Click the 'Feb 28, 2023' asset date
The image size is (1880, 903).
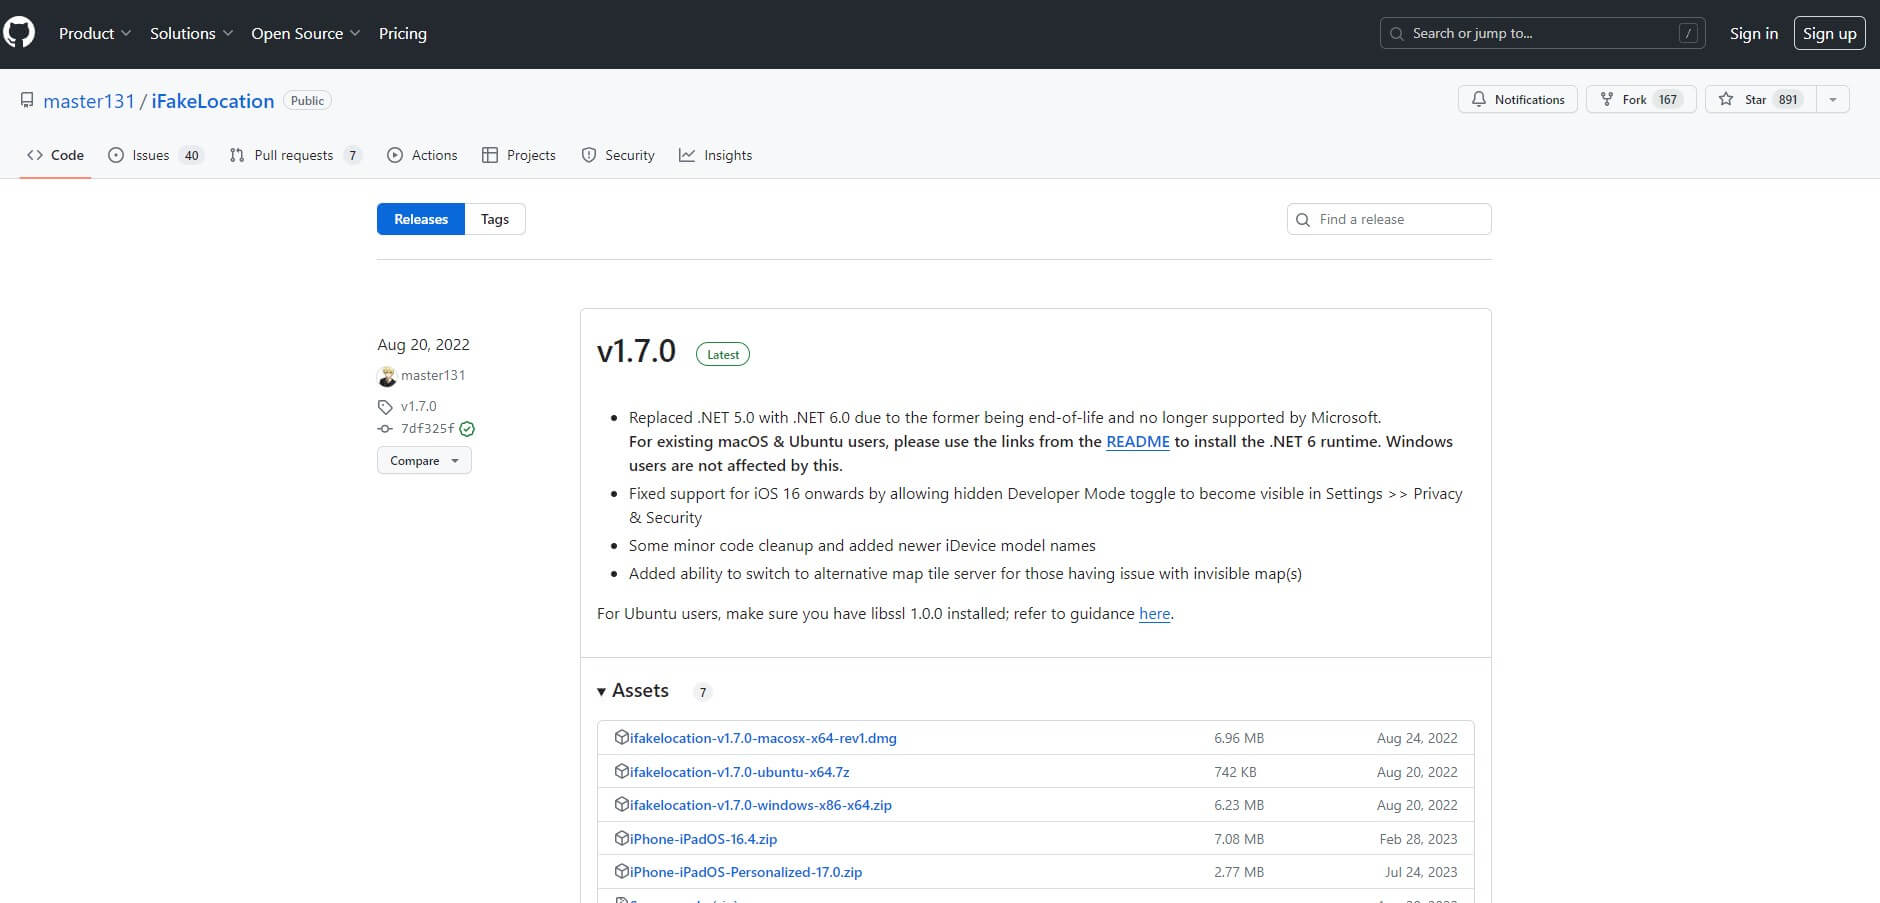click(1418, 839)
